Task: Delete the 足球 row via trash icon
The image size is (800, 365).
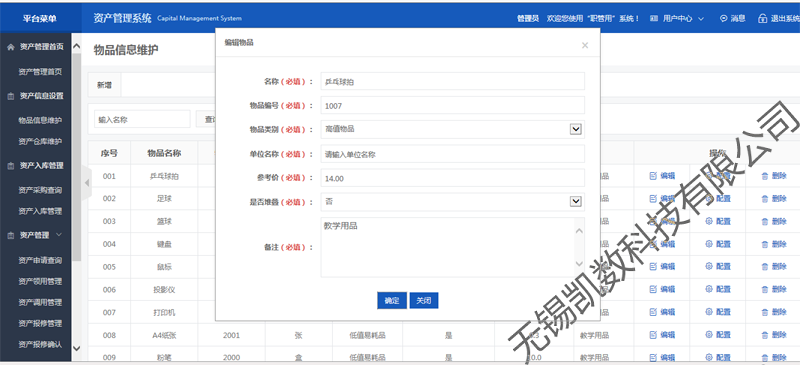Action: click(765, 199)
